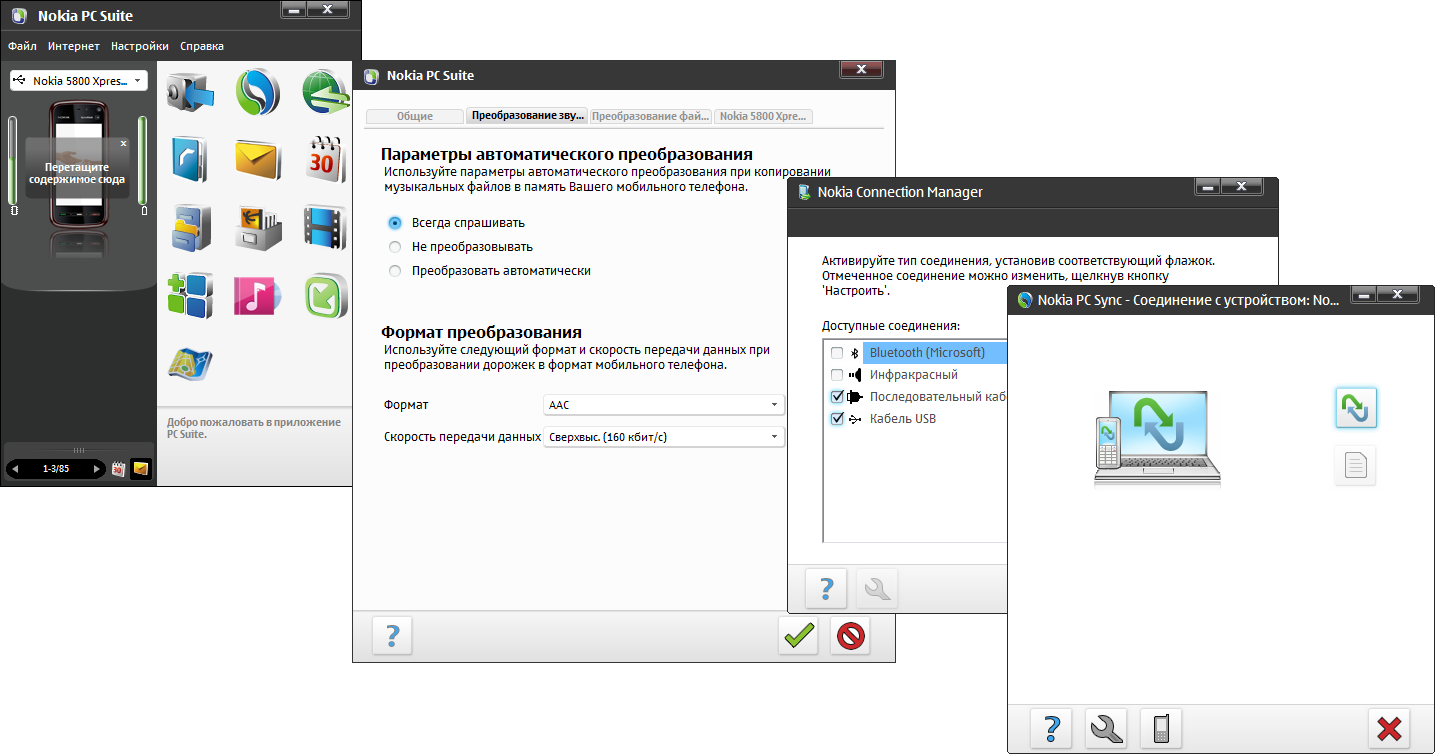Open the Video Manager filmstrip icon

tap(326, 227)
